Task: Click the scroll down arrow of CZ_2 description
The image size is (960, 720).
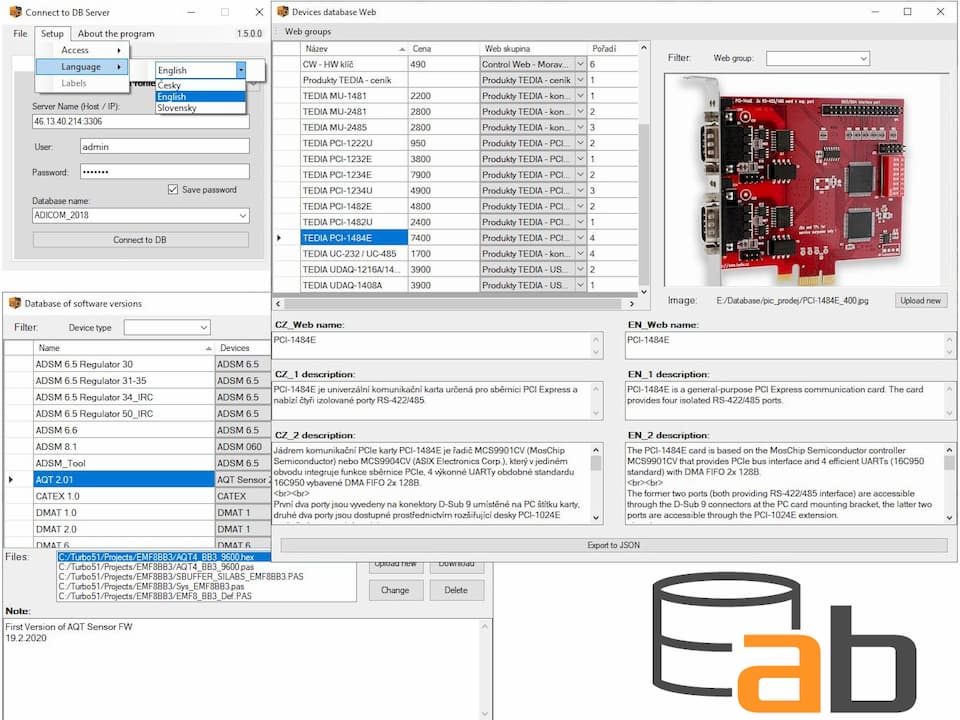Action: (596, 517)
